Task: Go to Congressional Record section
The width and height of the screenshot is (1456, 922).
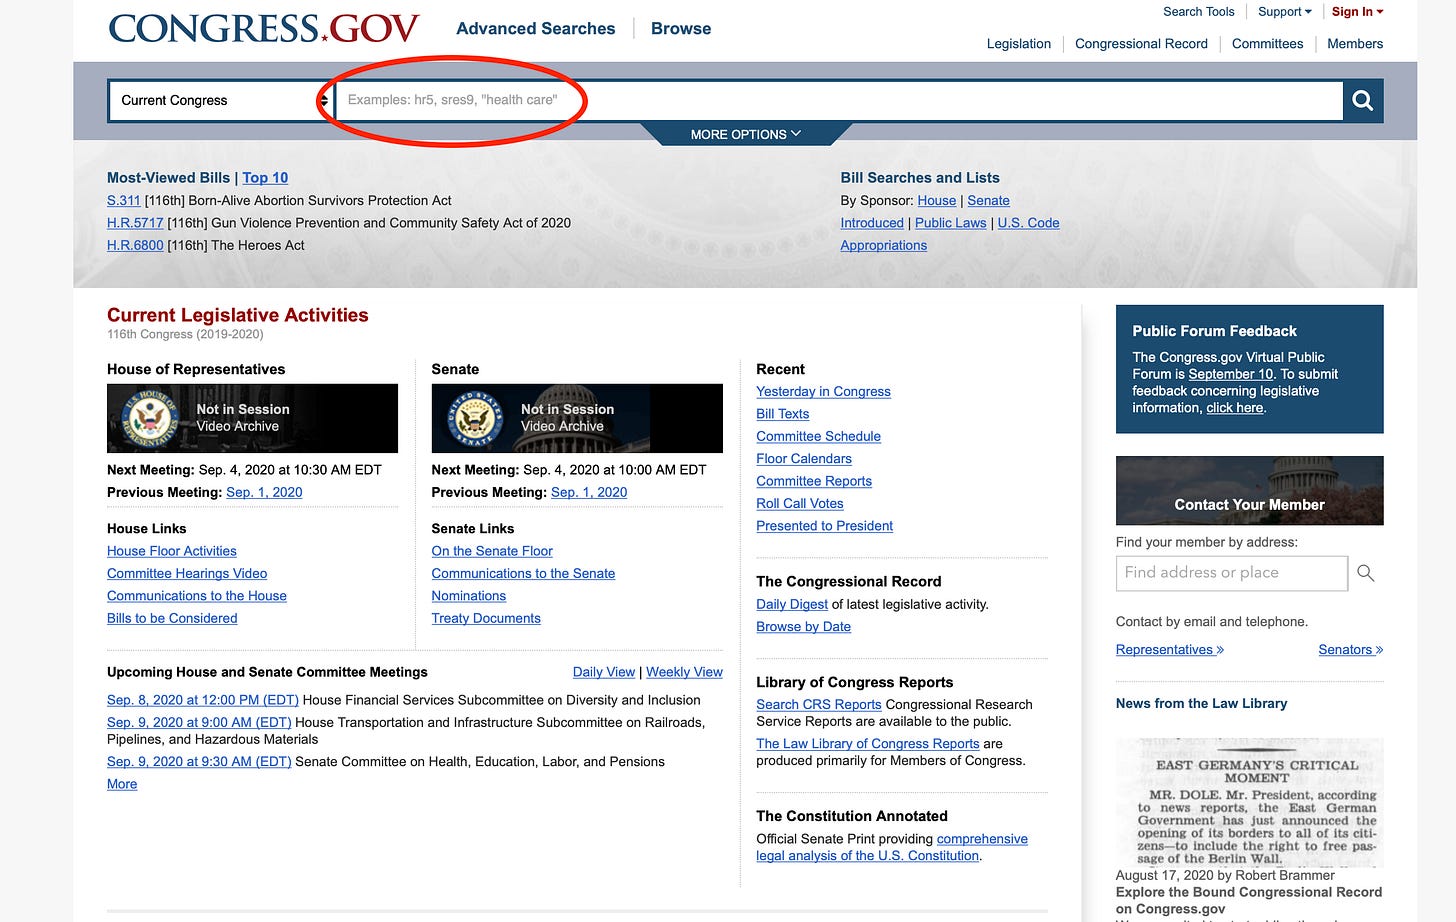Action: (1141, 44)
